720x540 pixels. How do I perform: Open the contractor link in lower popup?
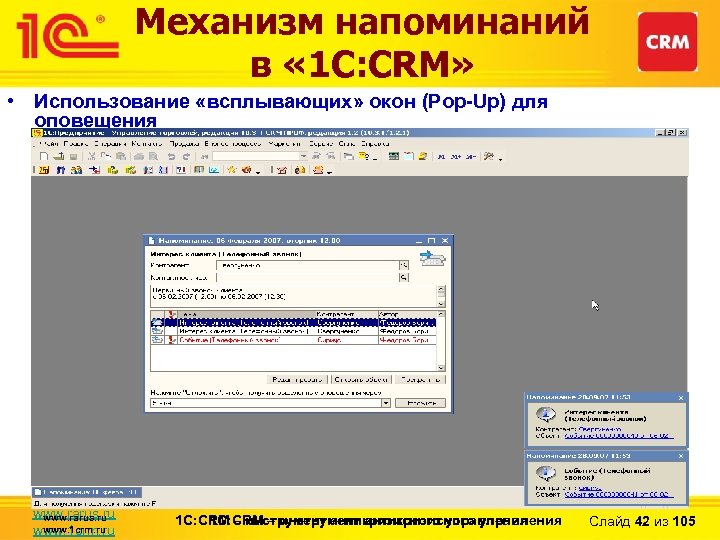(590, 488)
